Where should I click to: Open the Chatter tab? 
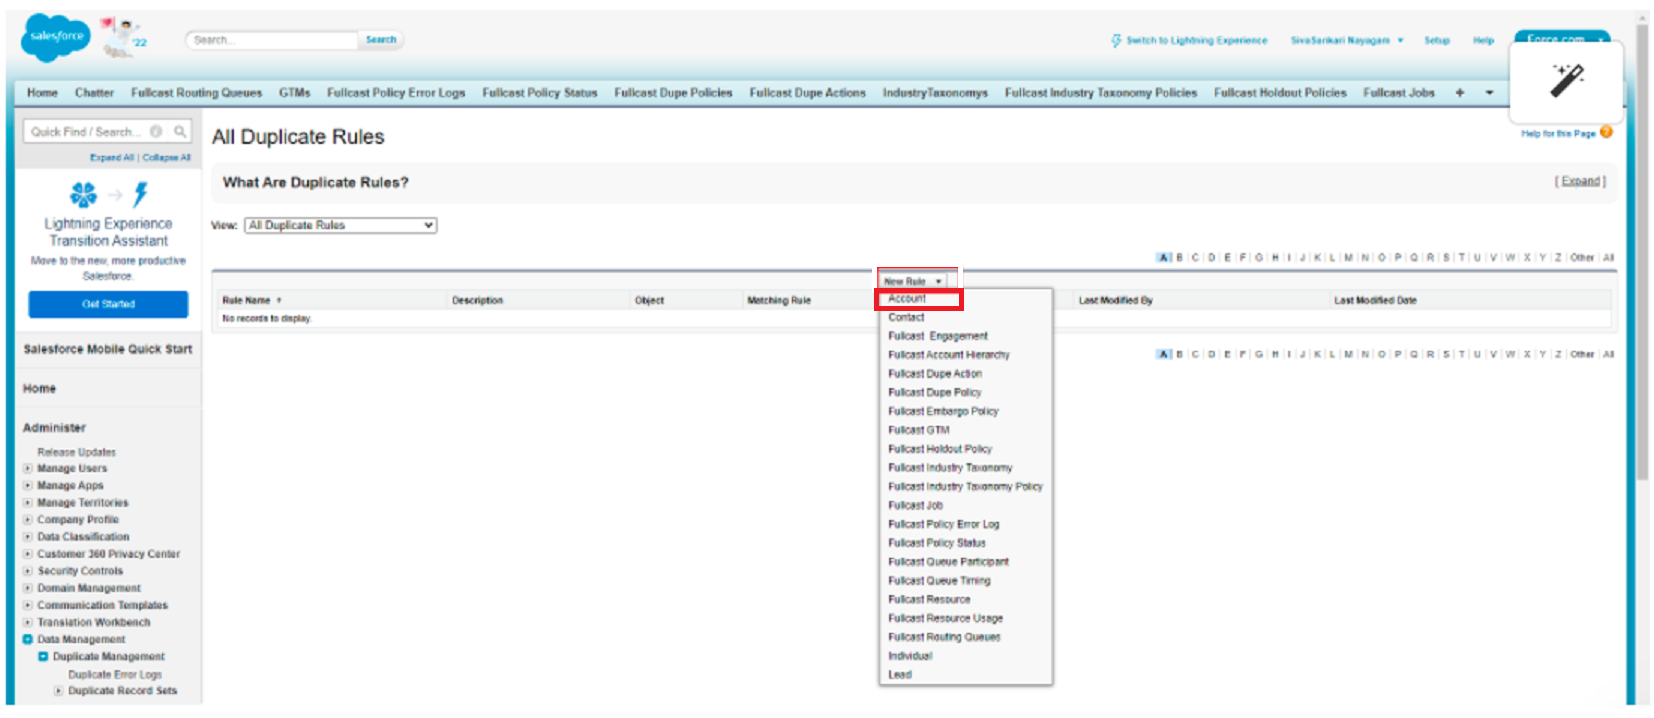coord(94,93)
